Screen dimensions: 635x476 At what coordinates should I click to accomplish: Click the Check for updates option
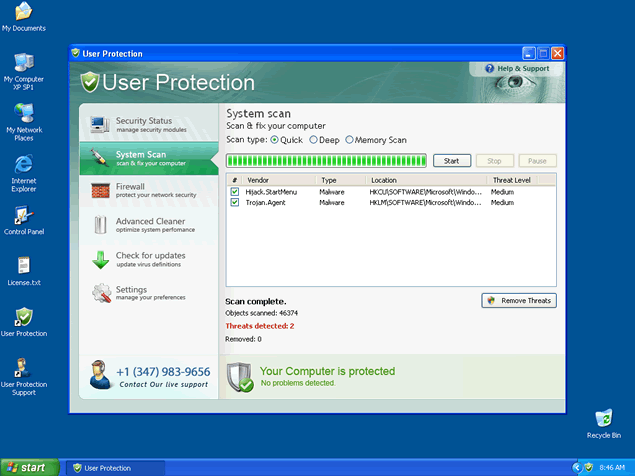pyautogui.click(x=148, y=259)
